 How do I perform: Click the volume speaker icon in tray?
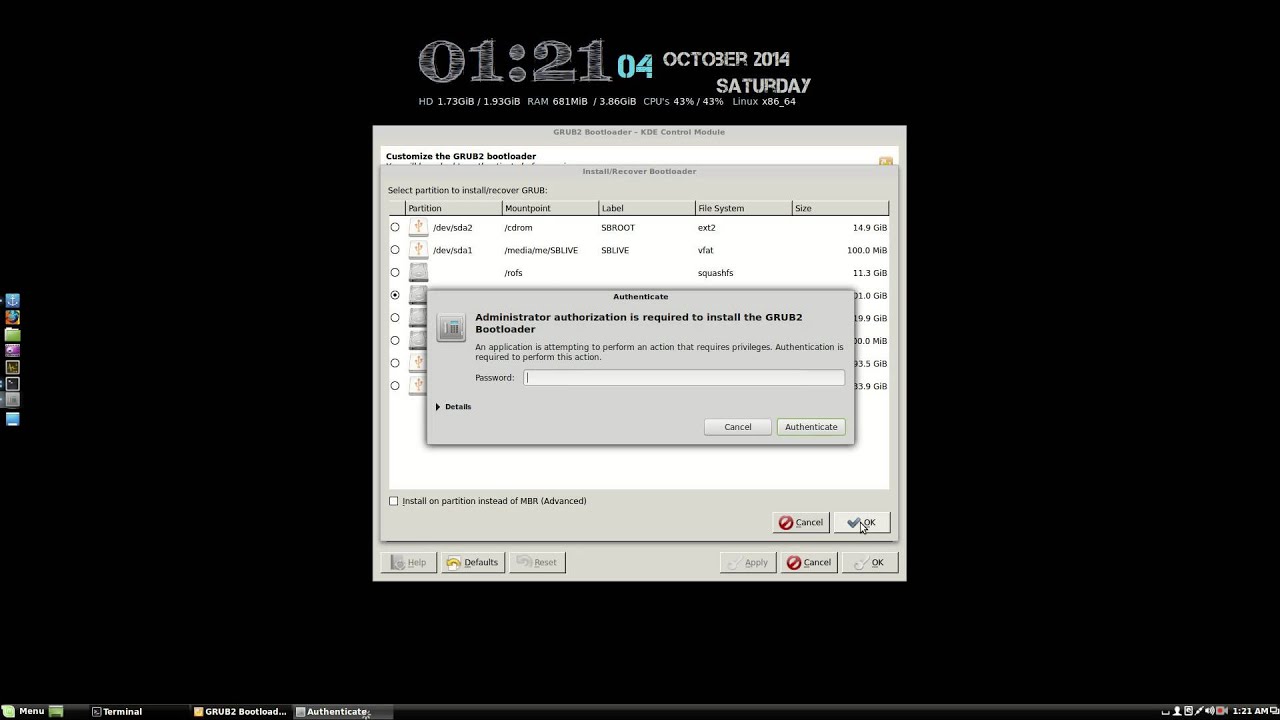point(1210,710)
